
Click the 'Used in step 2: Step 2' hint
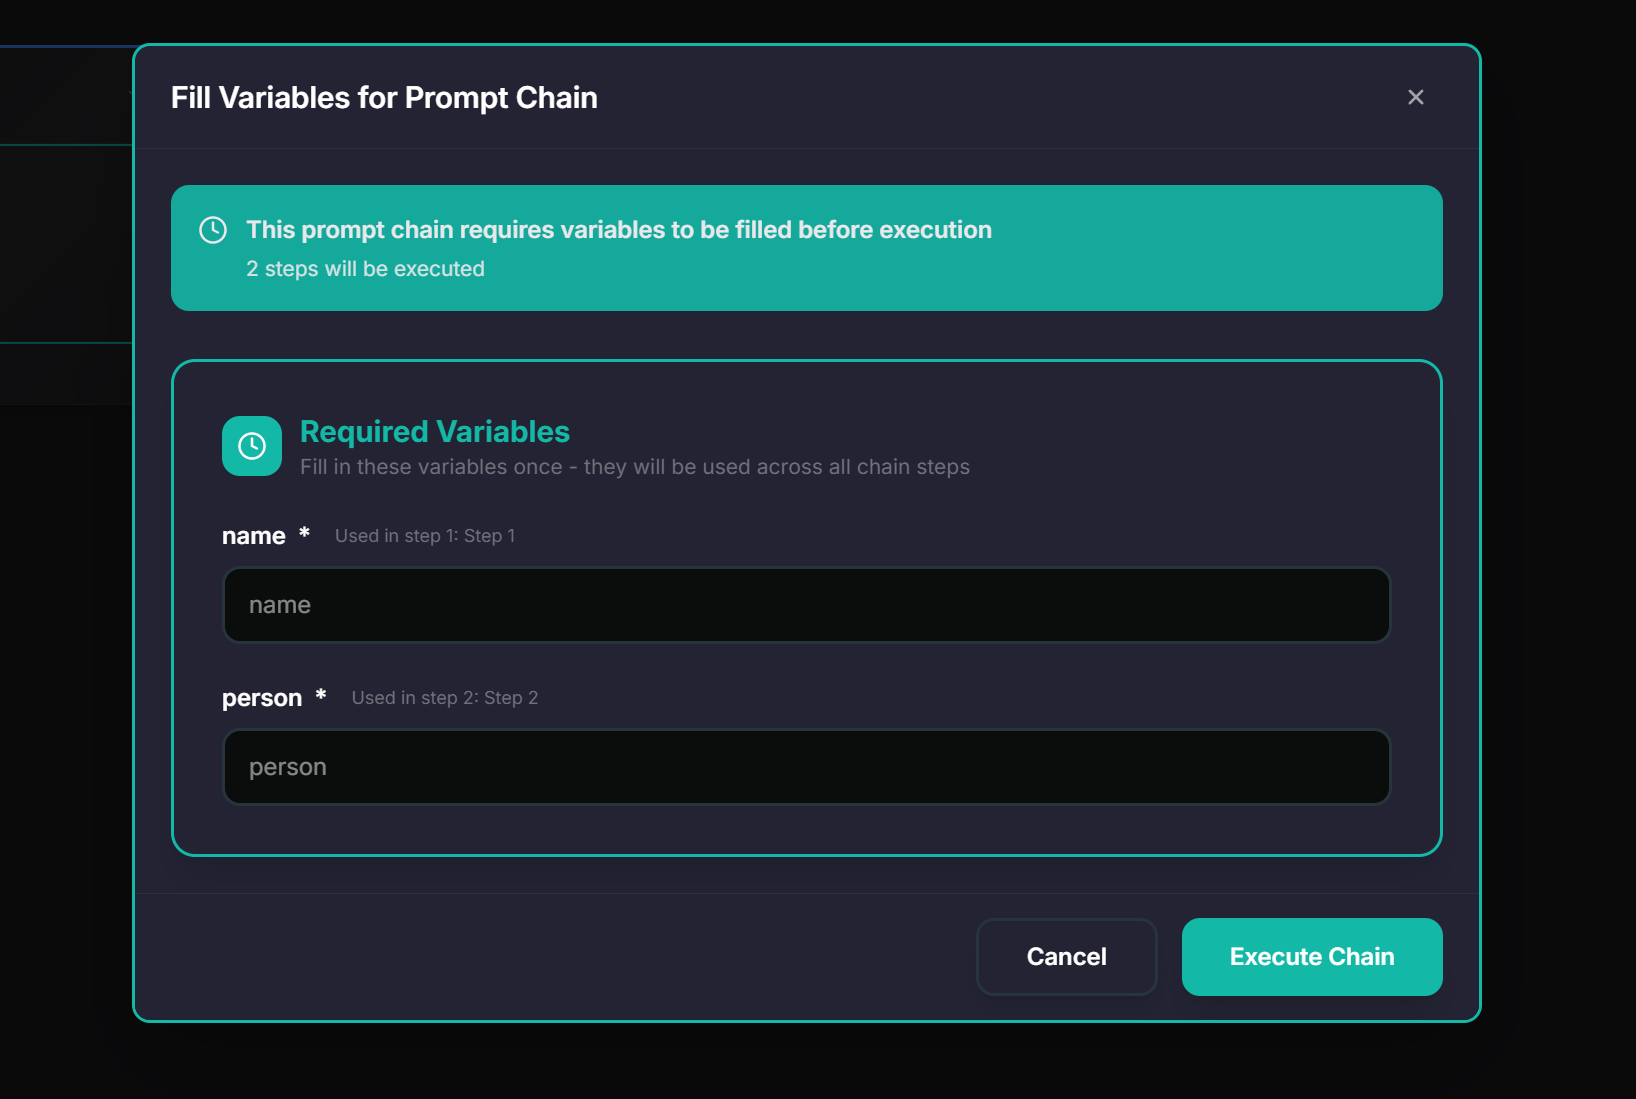(x=444, y=698)
